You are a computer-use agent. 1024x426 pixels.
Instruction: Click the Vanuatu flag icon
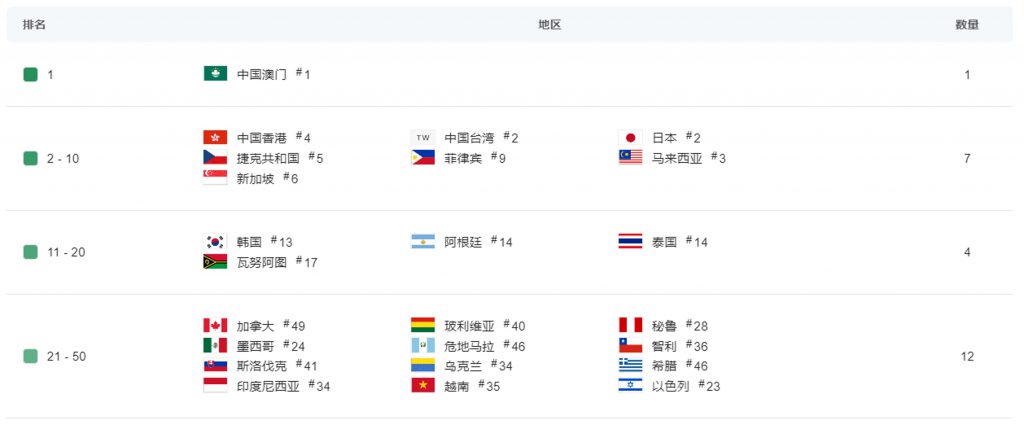tap(215, 262)
